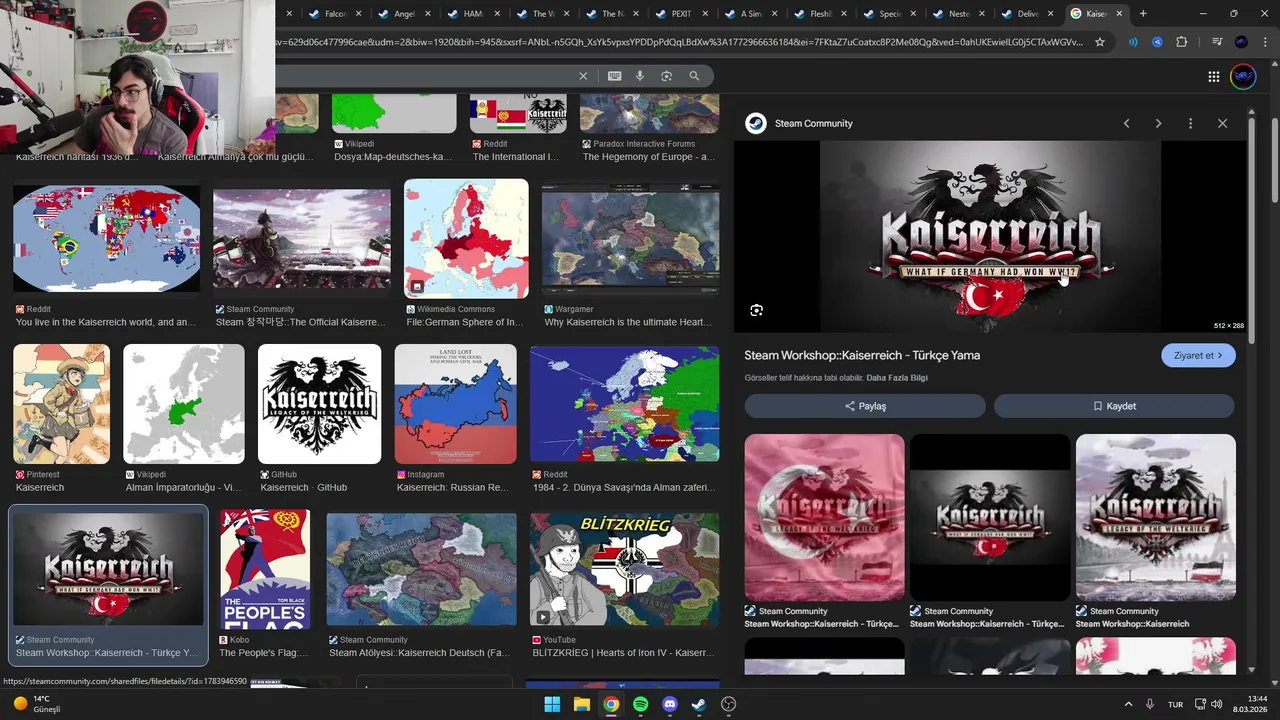Close the active Kaiser tab
The image size is (1280, 720).
(1119, 14)
